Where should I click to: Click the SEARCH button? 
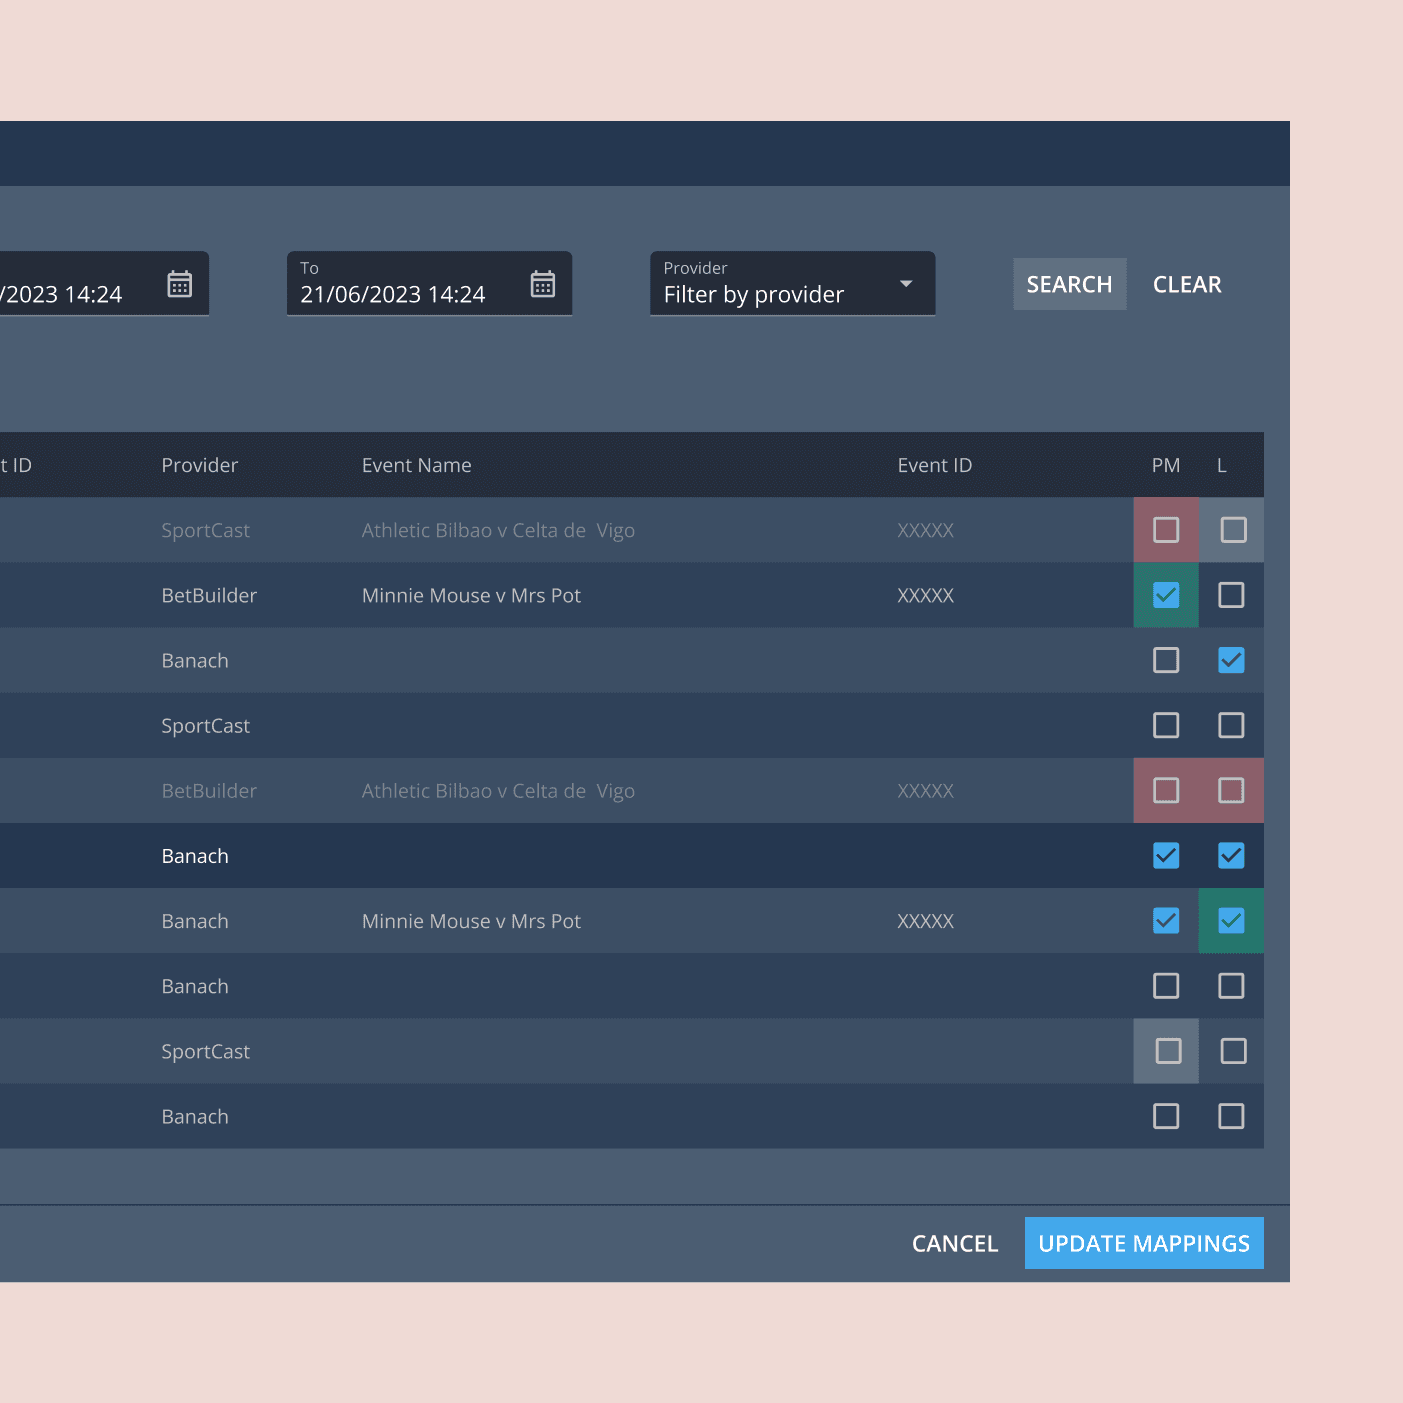coord(1069,284)
